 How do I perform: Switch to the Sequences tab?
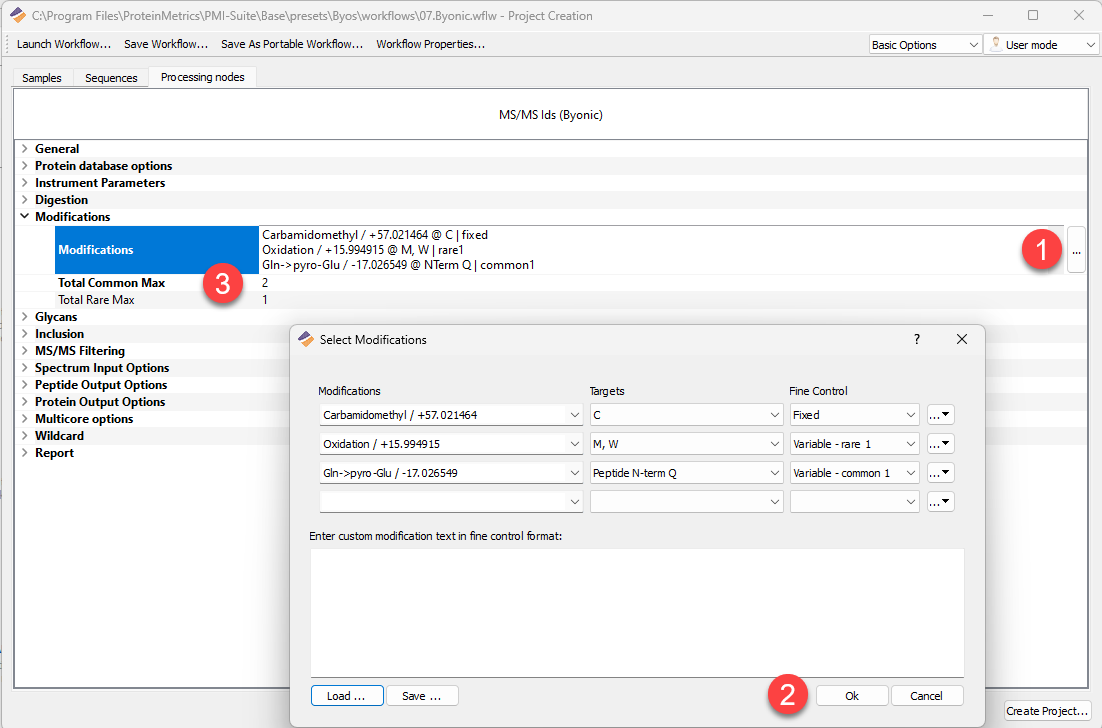click(x=111, y=78)
